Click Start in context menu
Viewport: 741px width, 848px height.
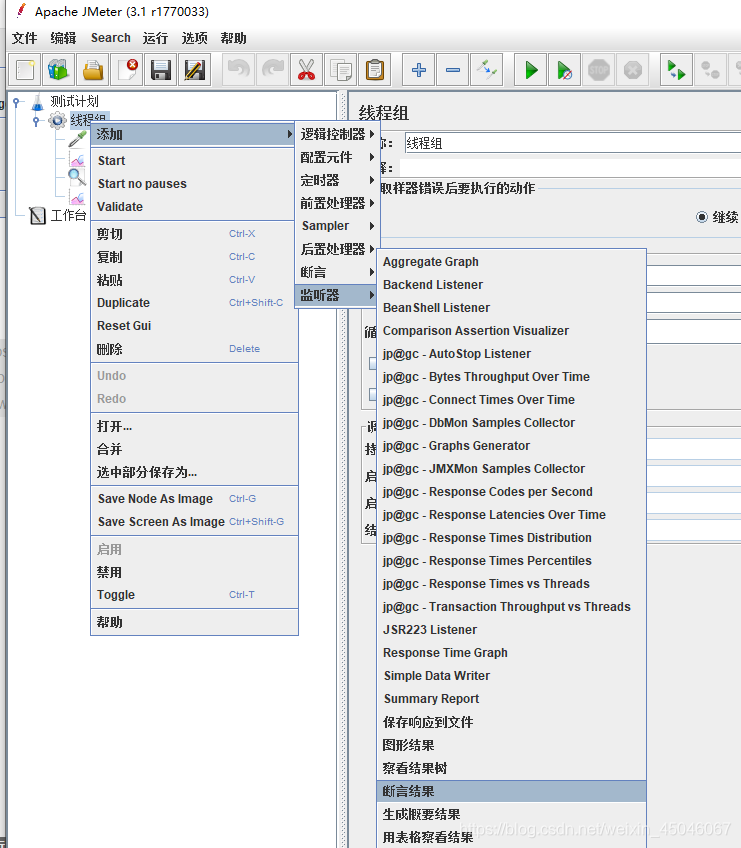click(x=195, y=161)
